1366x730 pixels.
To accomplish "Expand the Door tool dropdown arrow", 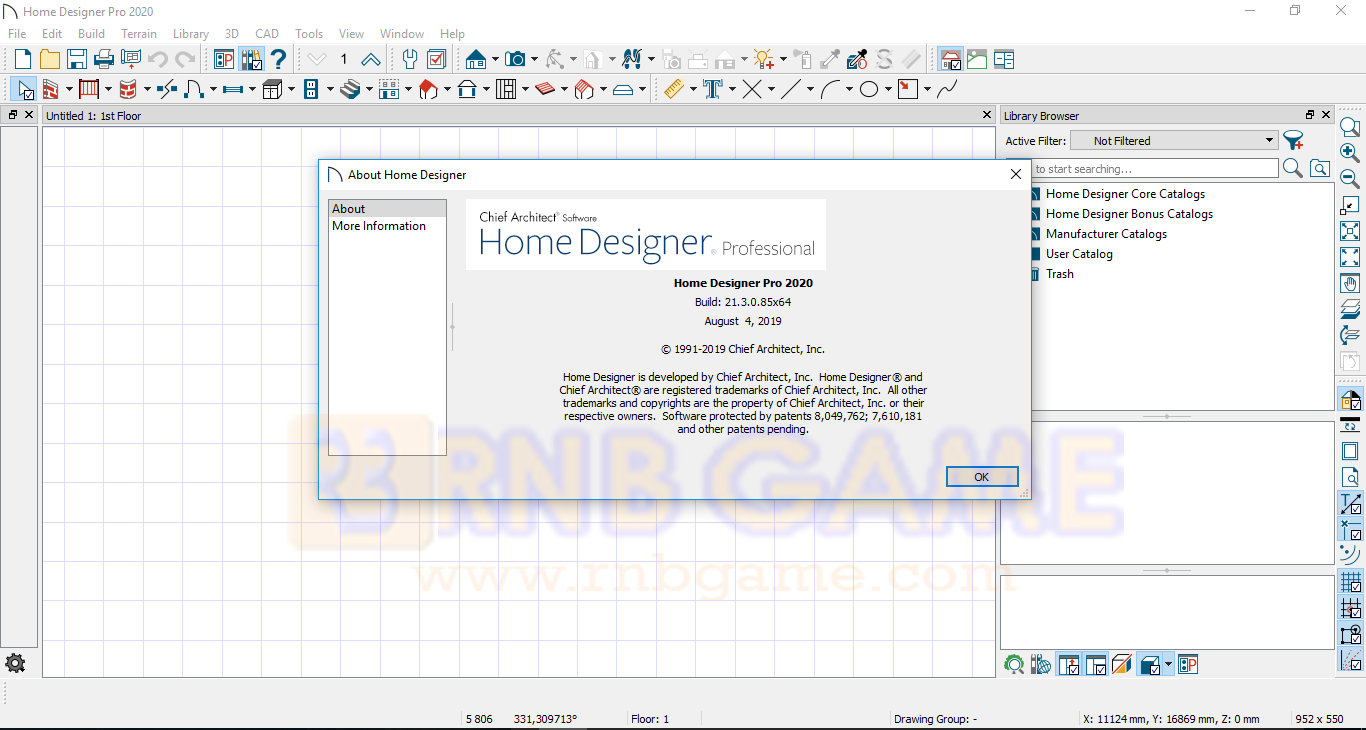I will 212,89.
